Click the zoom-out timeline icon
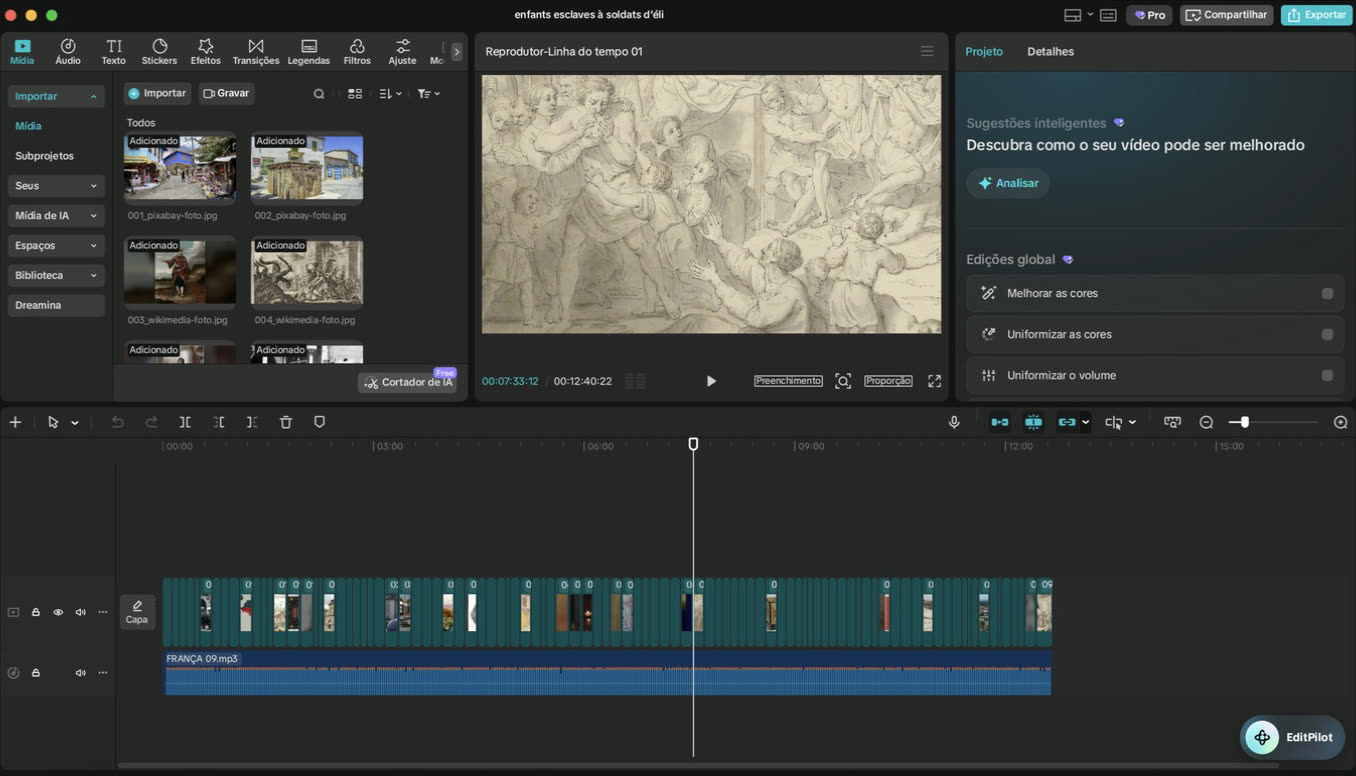 pyautogui.click(x=1206, y=422)
